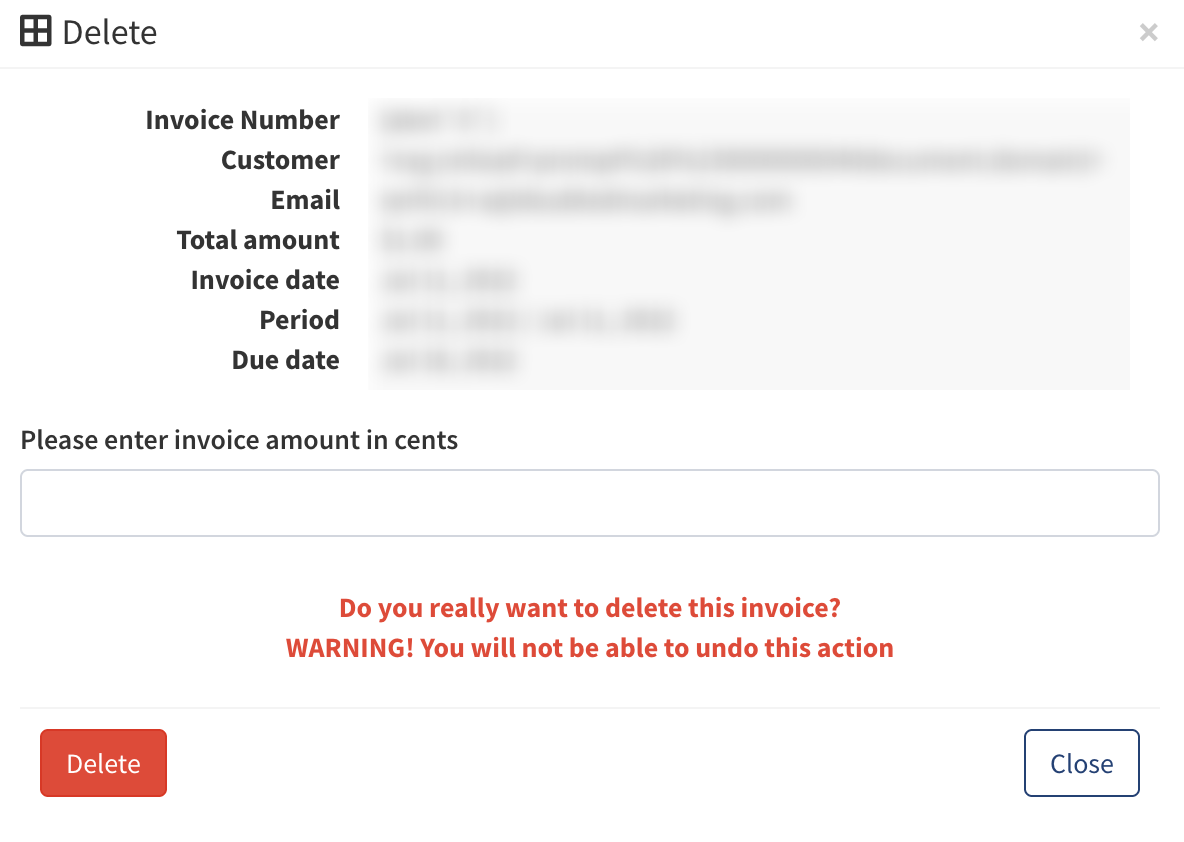
Task: Select the Customer label
Action: click(x=280, y=160)
